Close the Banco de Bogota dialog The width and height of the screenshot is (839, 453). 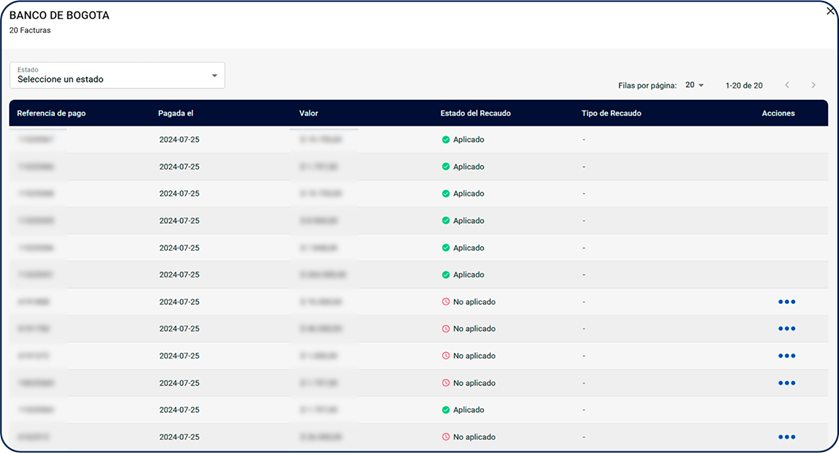830,11
